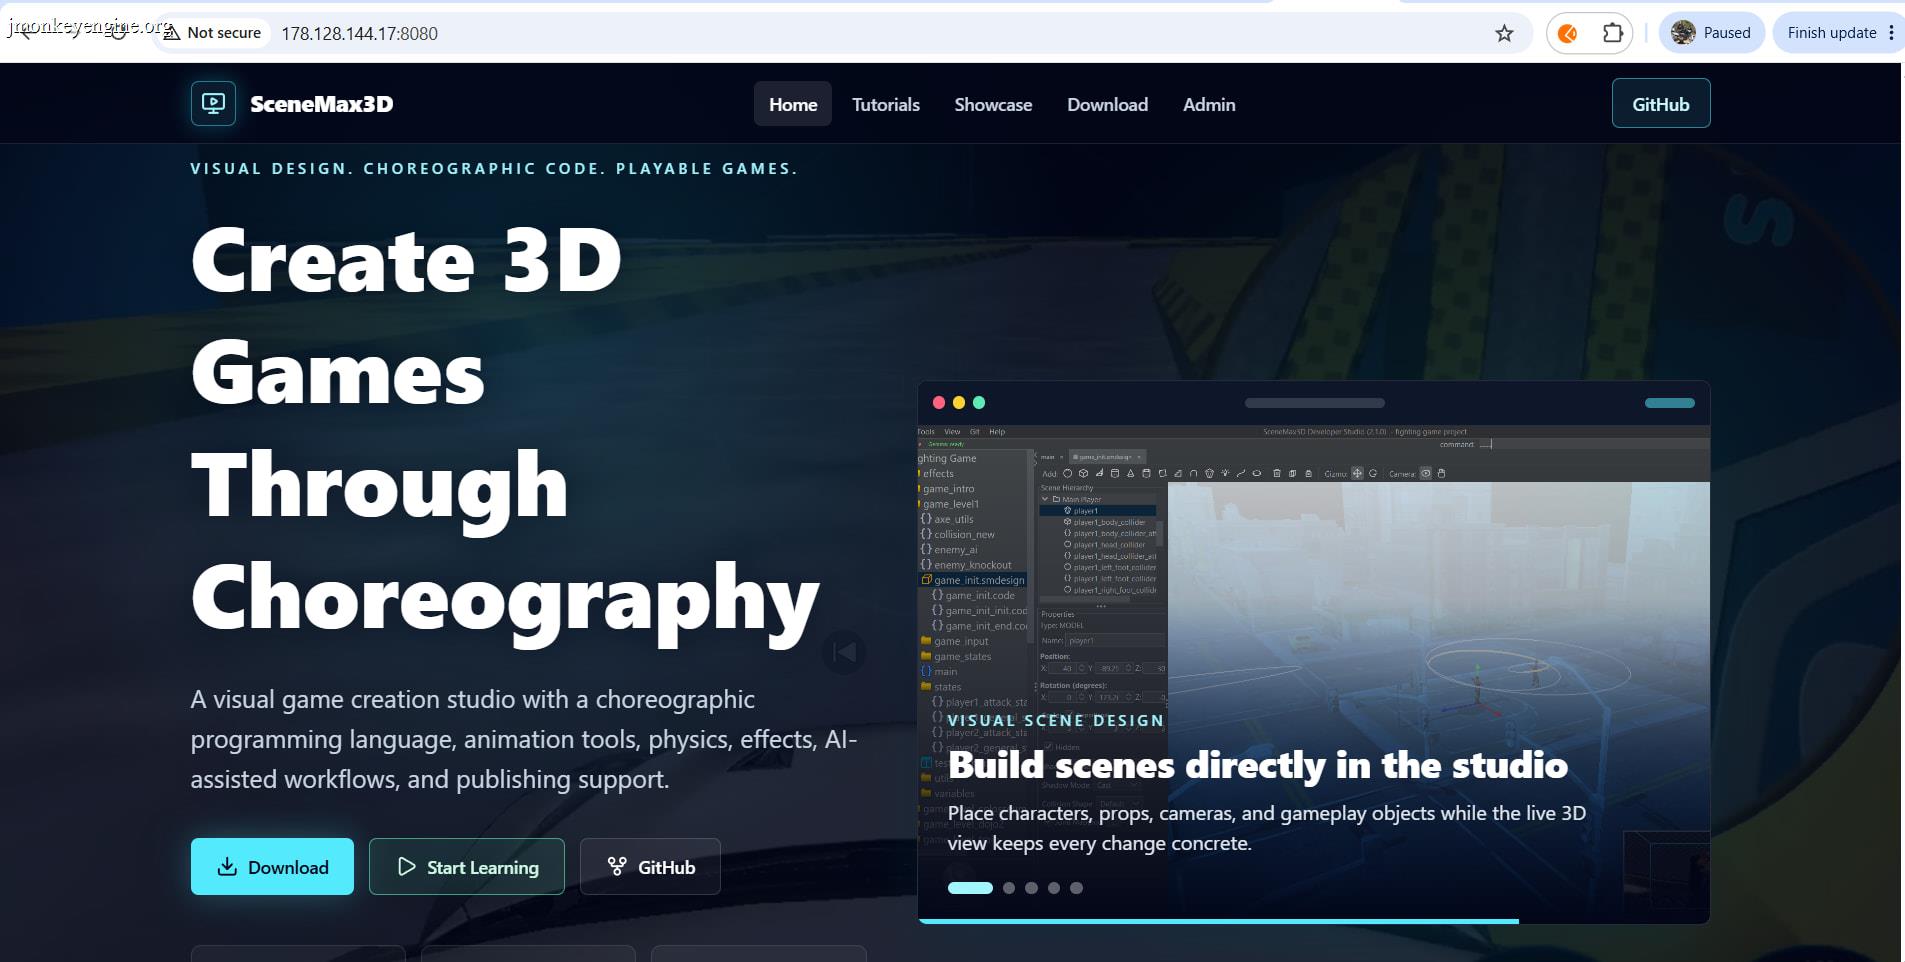This screenshot has height=962, width=1905.
Task: Open Chrome's three-dot menu
Action: pos(1891,33)
